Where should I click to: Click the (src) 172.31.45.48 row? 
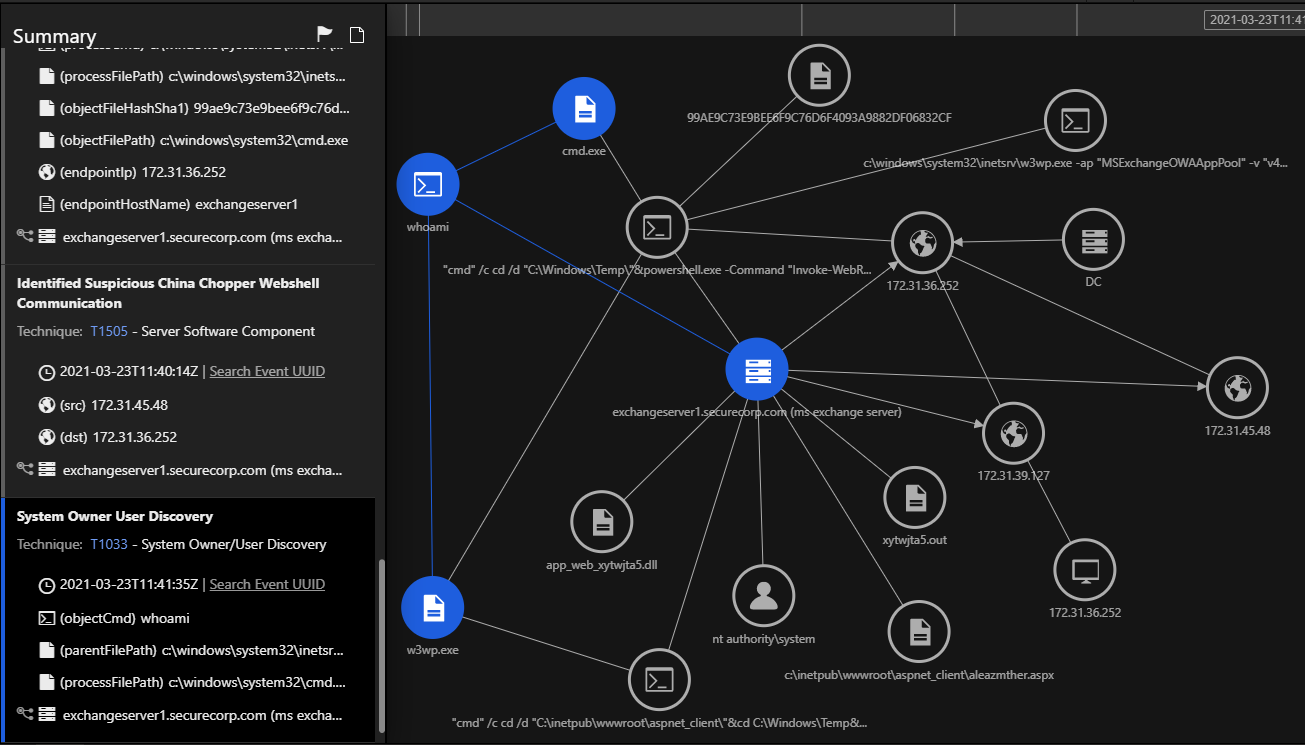pos(102,405)
